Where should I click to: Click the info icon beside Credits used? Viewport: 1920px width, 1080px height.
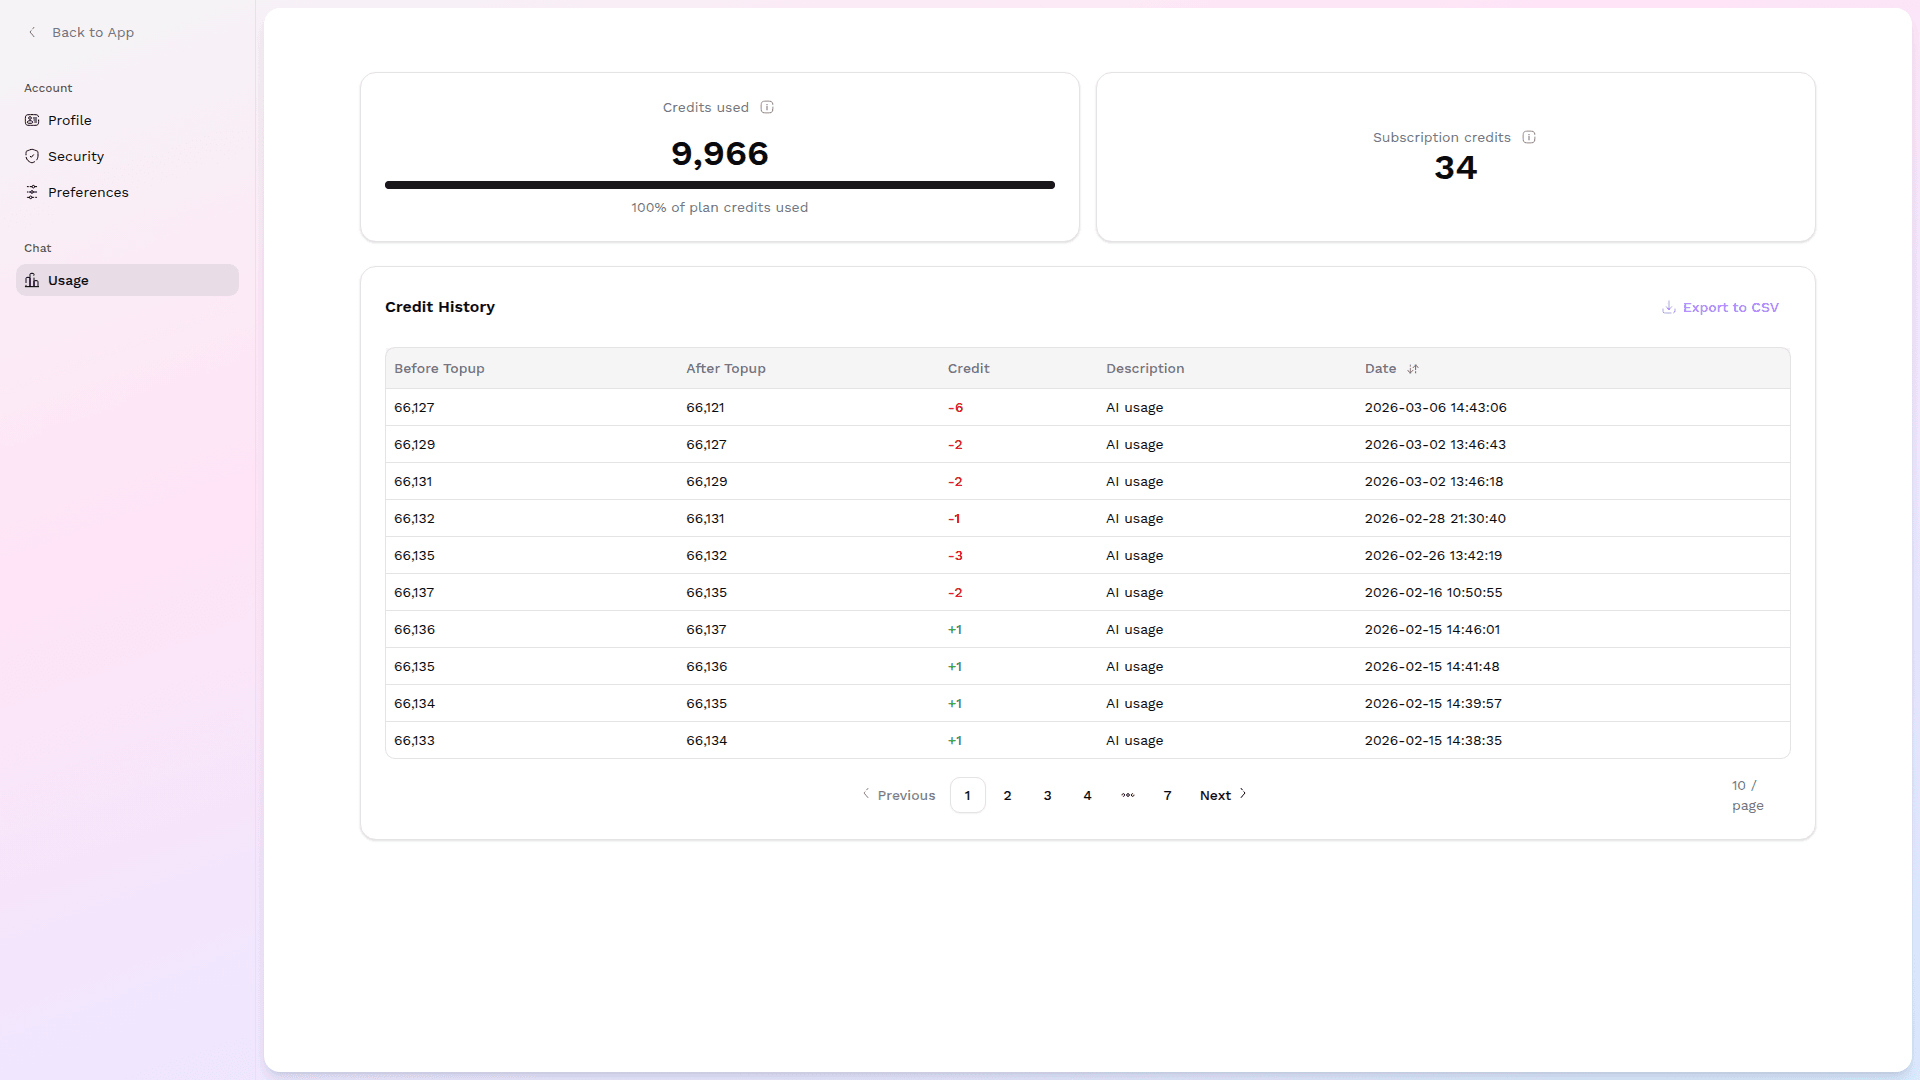point(767,107)
